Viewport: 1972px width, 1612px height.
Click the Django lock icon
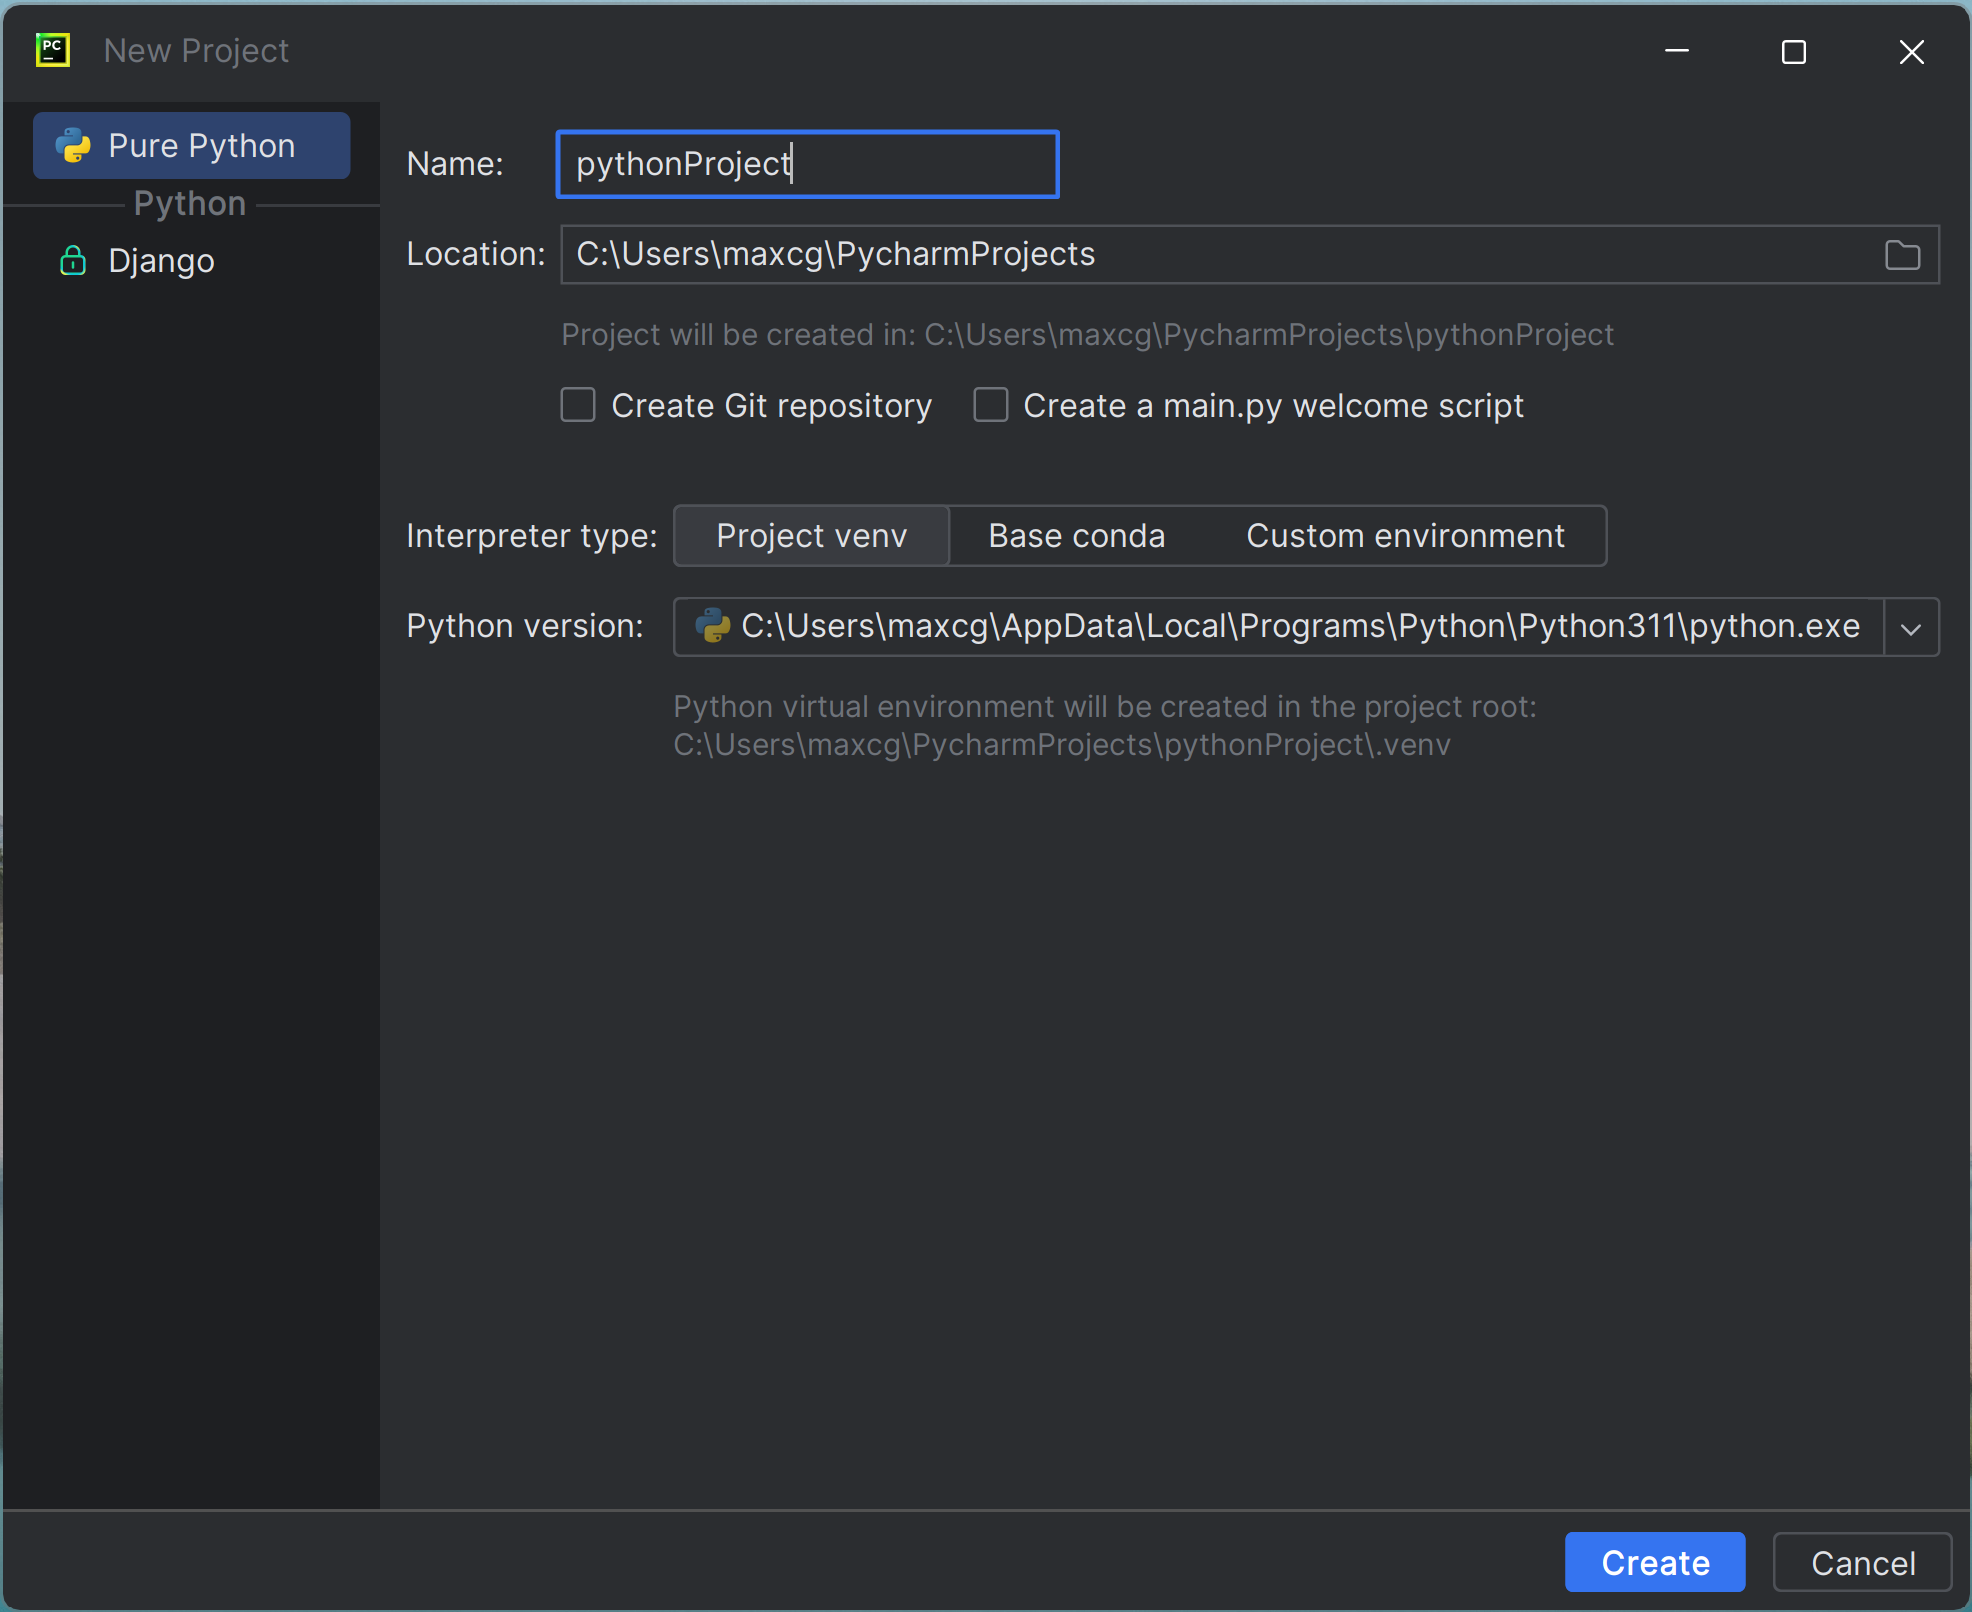73,260
